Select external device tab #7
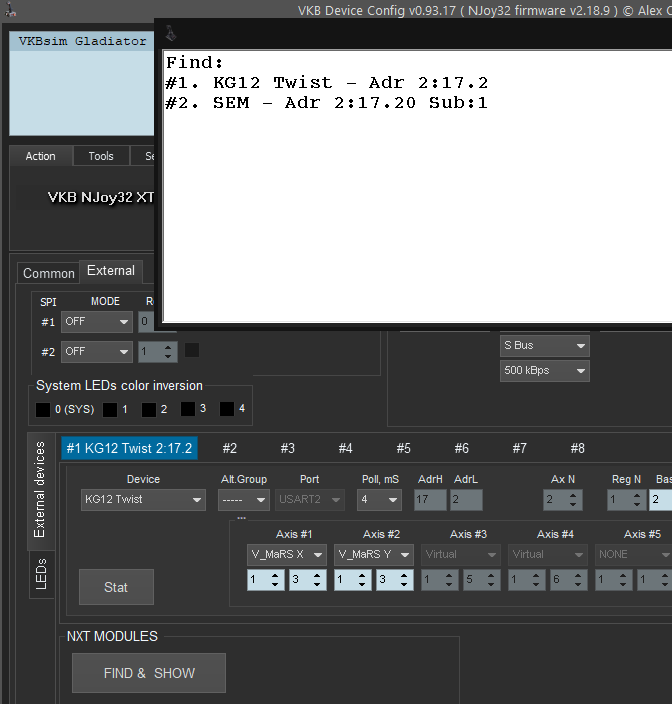 tap(519, 448)
